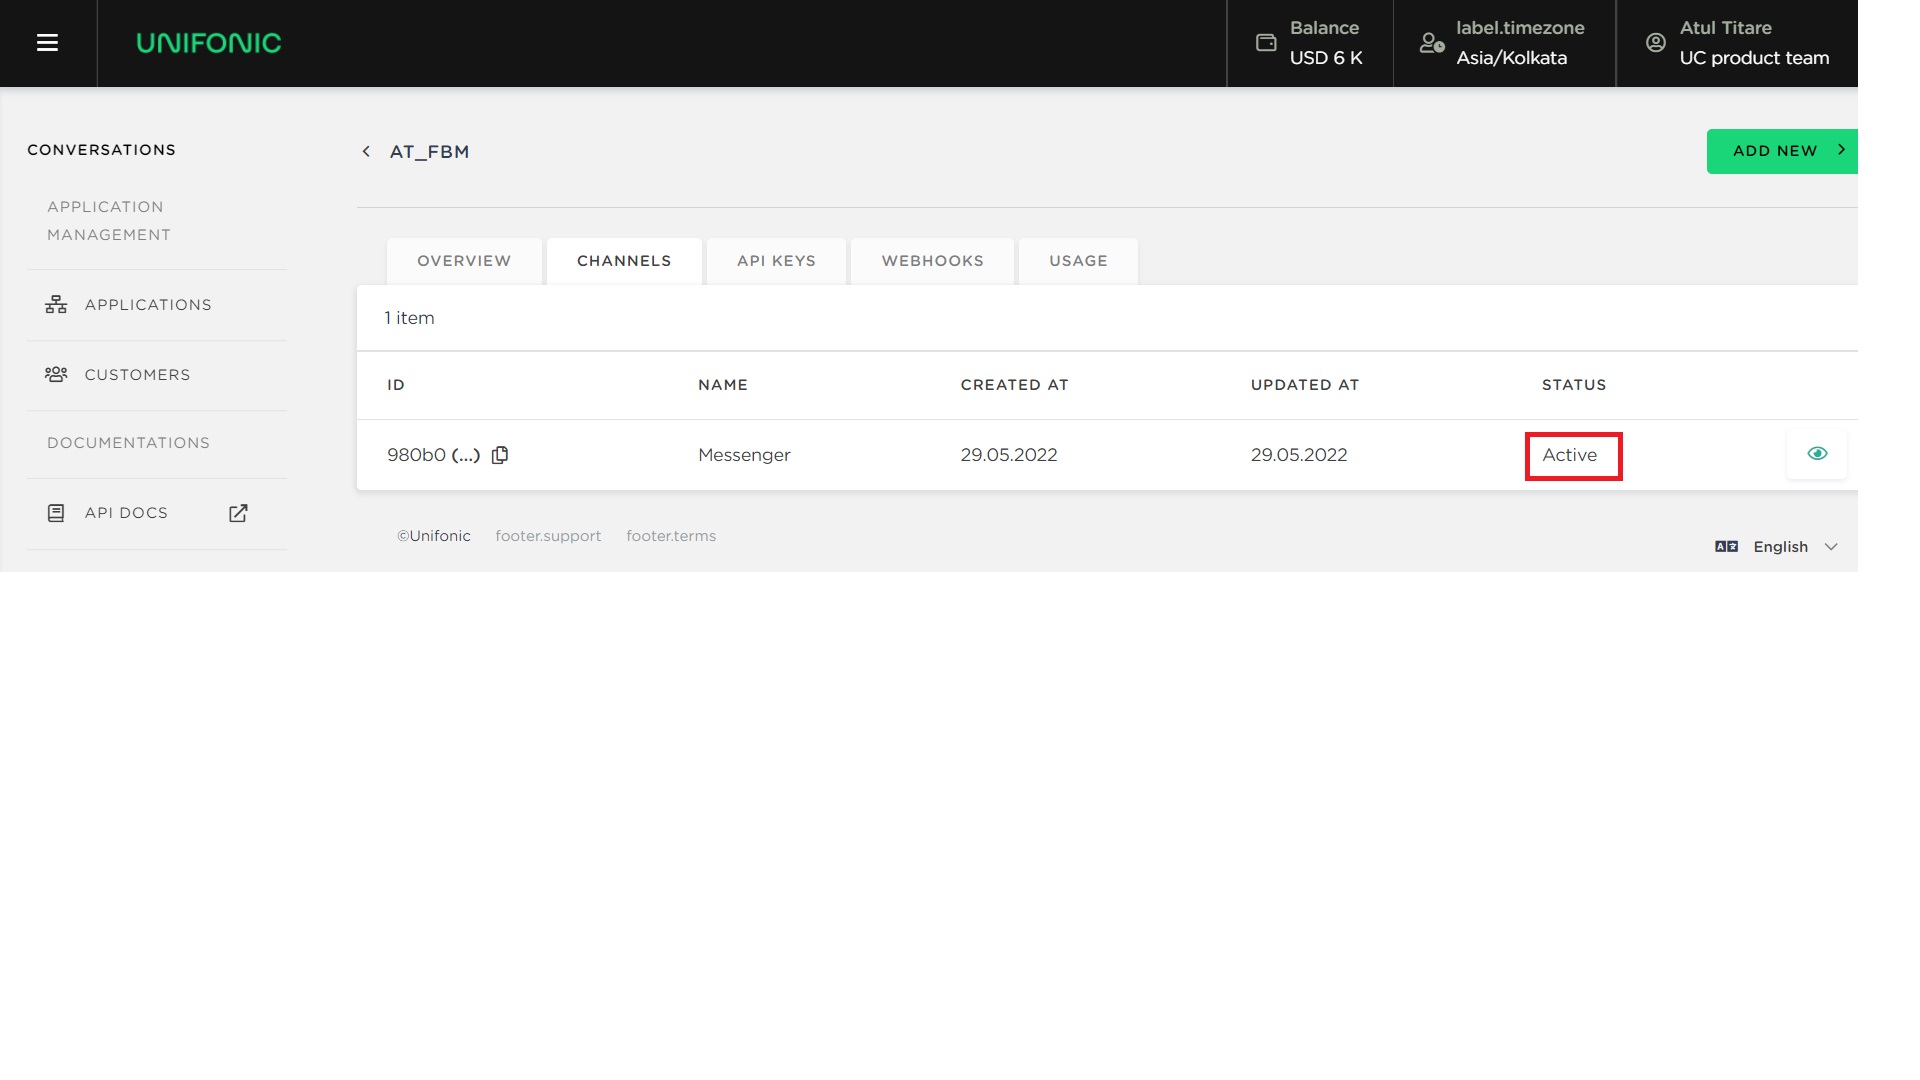This screenshot has height=1080, width=1920.
Task: Click the Customers sidebar icon
Action: click(x=56, y=375)
